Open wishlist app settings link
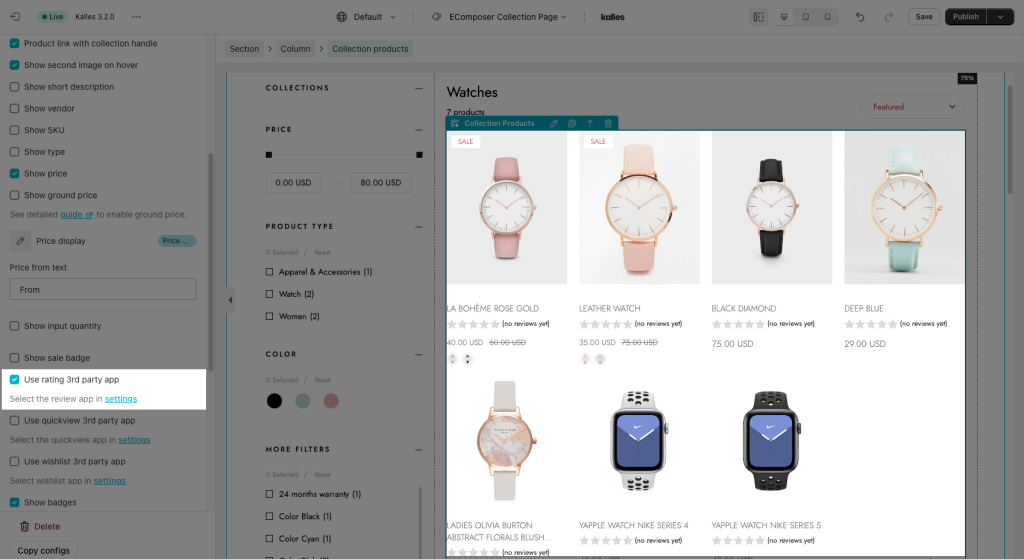Viewport: 1024px width, 559px height. 110,481
